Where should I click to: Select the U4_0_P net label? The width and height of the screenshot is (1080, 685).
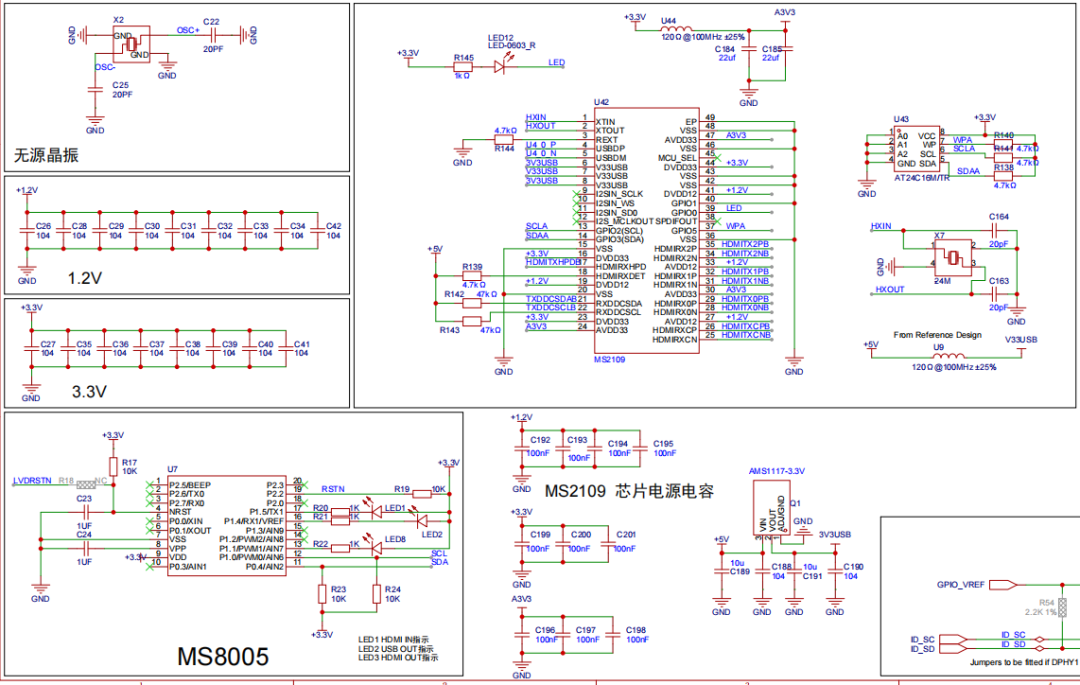click(x=541, y=145)
